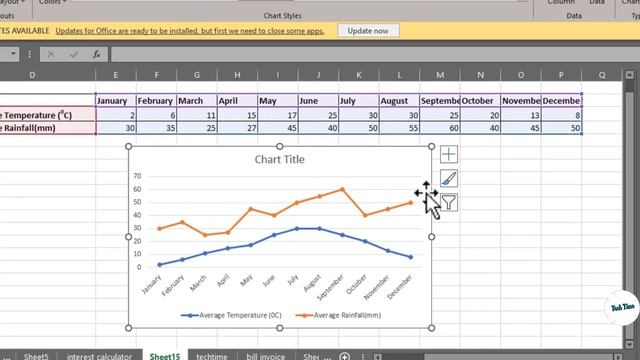Click the Rainfall(mm) row label cell

tap(48, 128)
